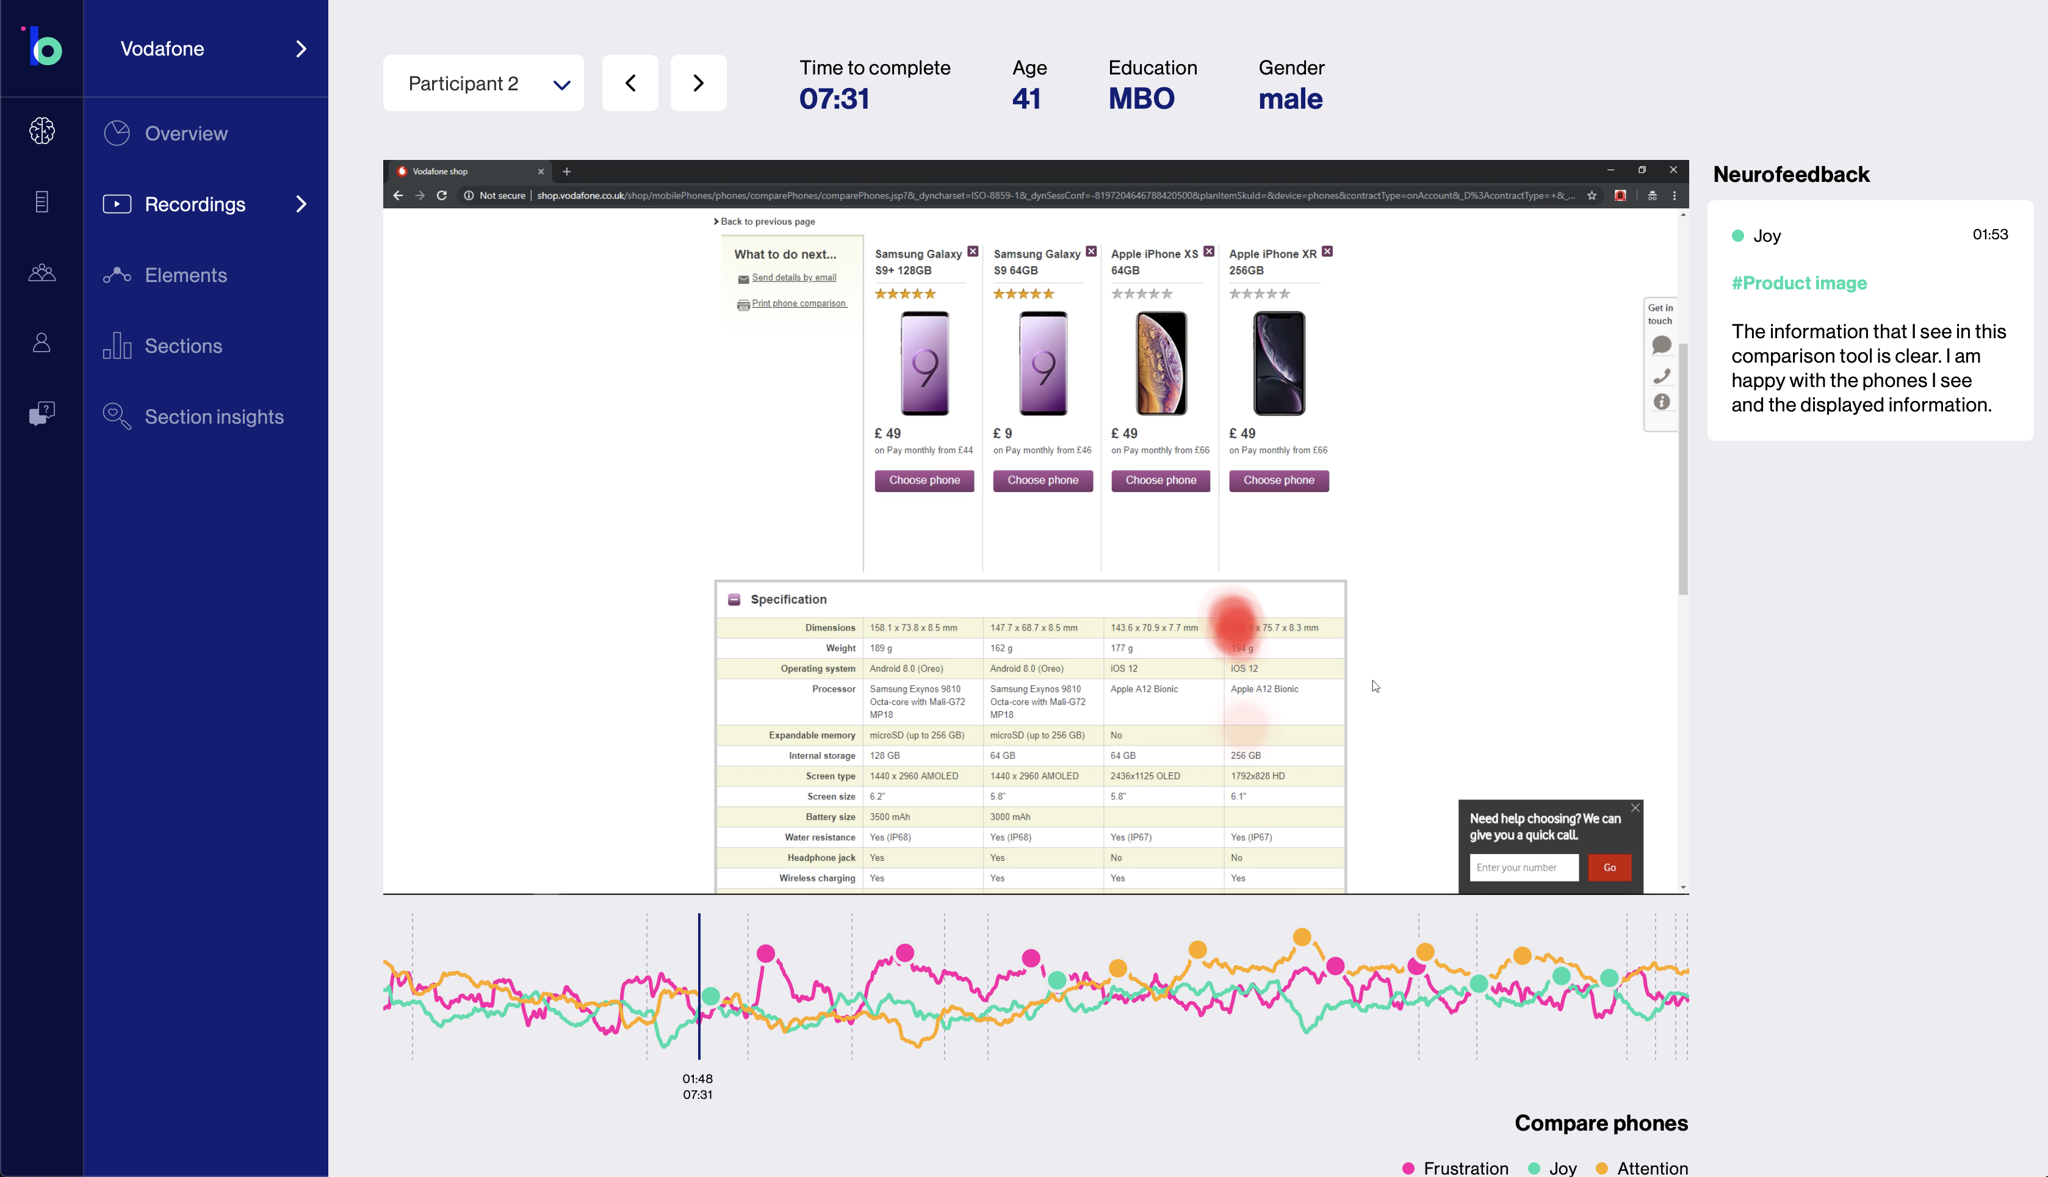Click the red Go button
Screen dimensions: 2048x1177
(x=1609, y=868)
